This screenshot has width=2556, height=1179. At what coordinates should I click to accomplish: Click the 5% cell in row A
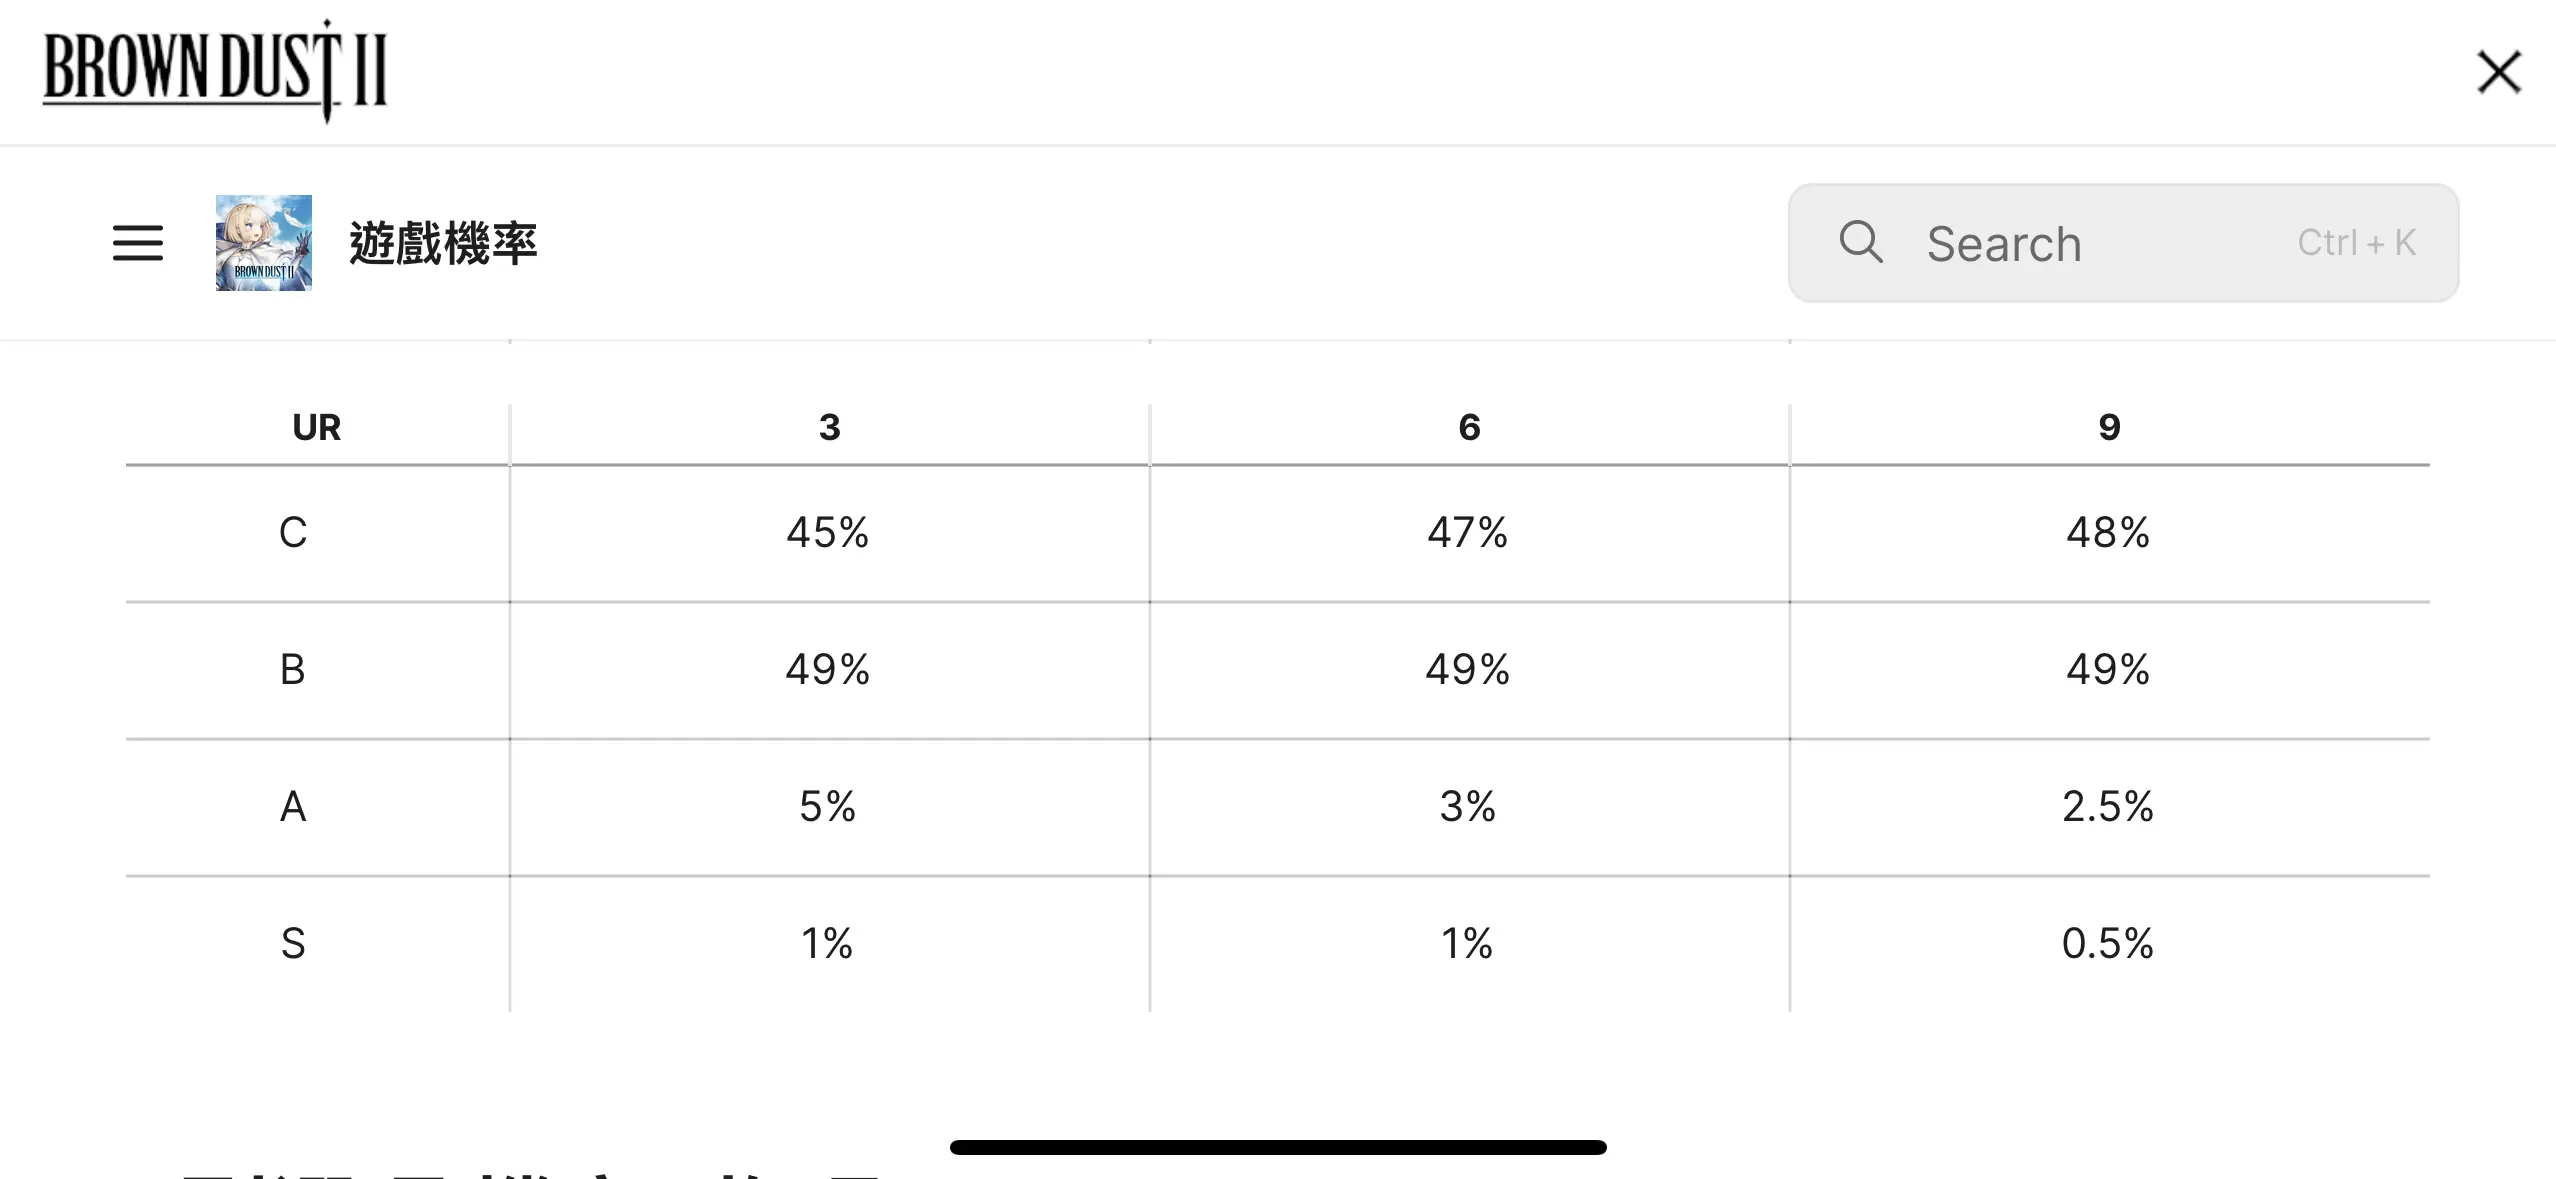tap(828, 806)
